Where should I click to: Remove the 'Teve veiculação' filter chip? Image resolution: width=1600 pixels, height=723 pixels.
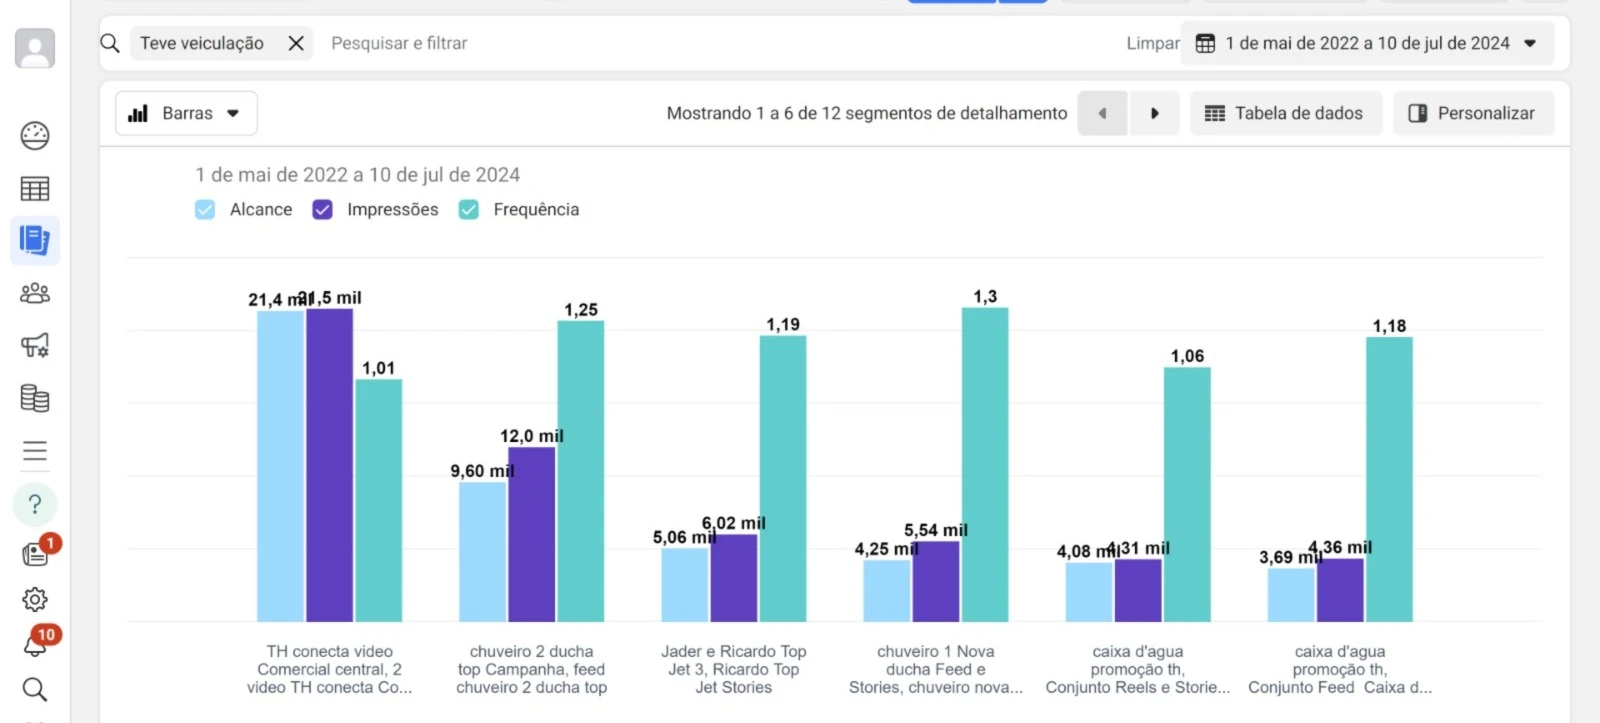(x=296, y=43)
